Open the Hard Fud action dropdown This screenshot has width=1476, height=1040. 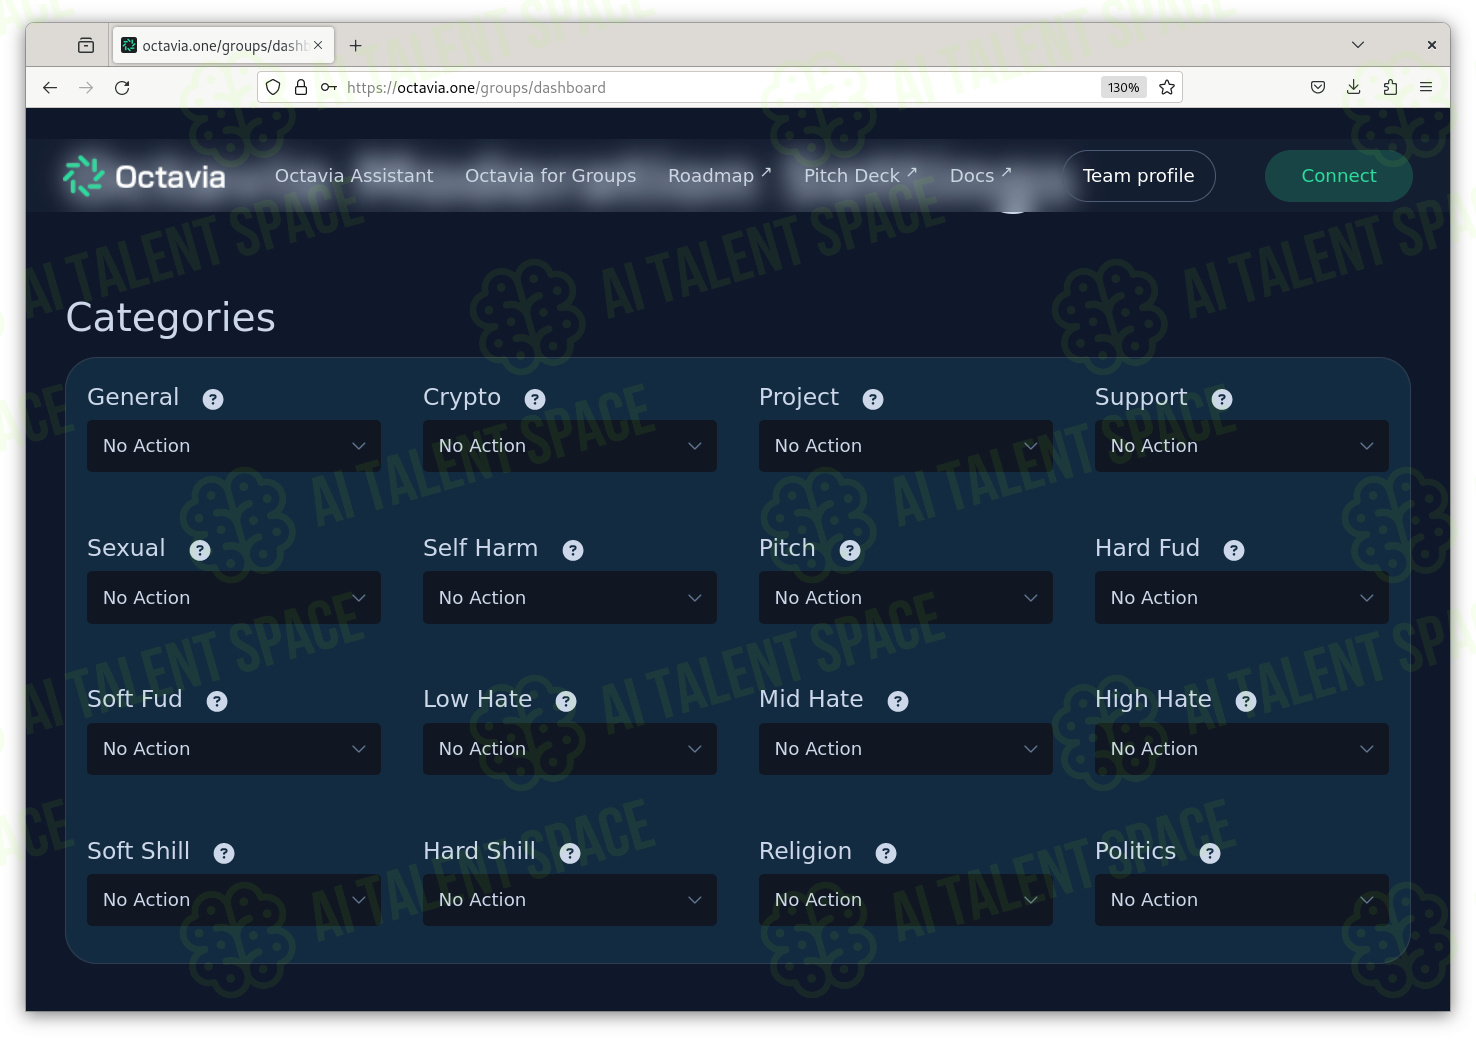[x=1242, y=598]
